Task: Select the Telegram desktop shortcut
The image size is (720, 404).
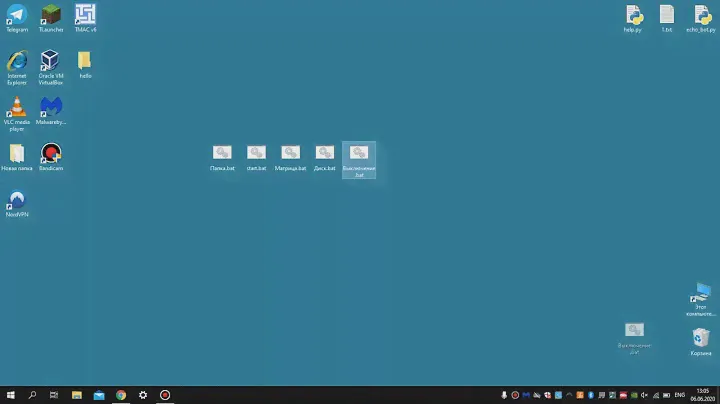Action: click(17, 15)
